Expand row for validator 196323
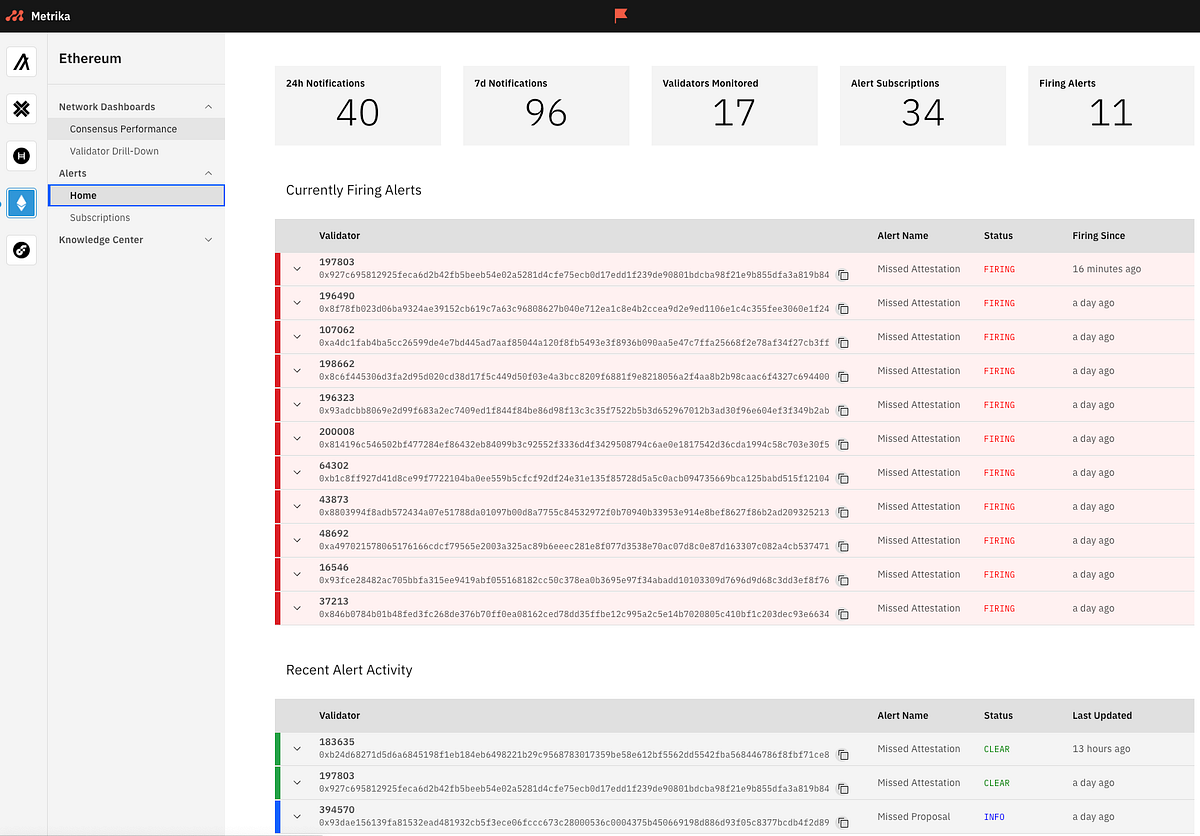The width and height of the screenshot is (1200, 836). (297, 405)
